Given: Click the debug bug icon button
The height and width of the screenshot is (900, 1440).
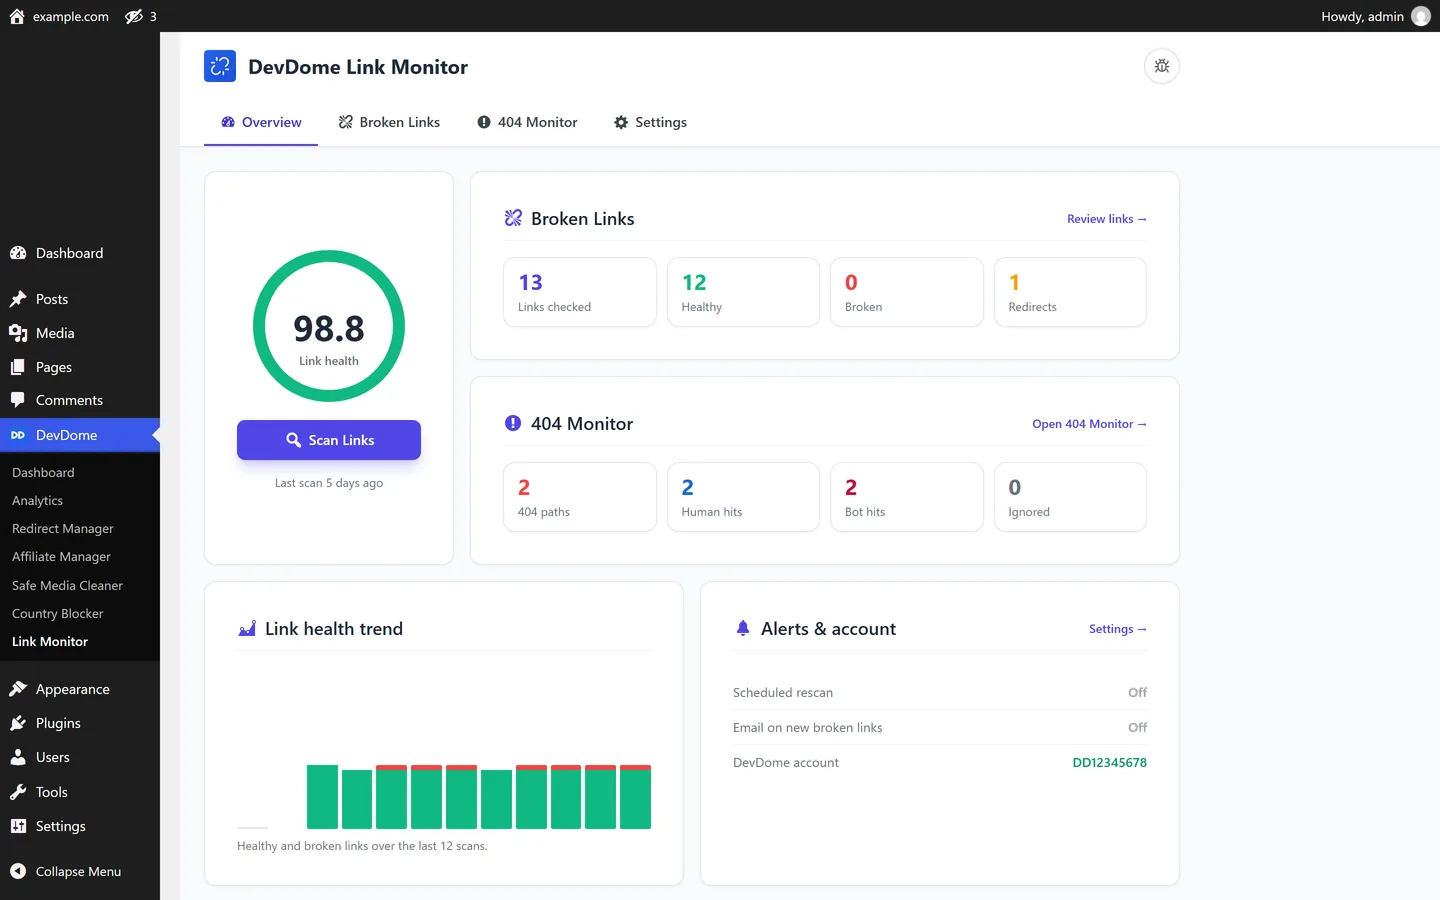Looking at the screenshot, I should pos(1161,66).
